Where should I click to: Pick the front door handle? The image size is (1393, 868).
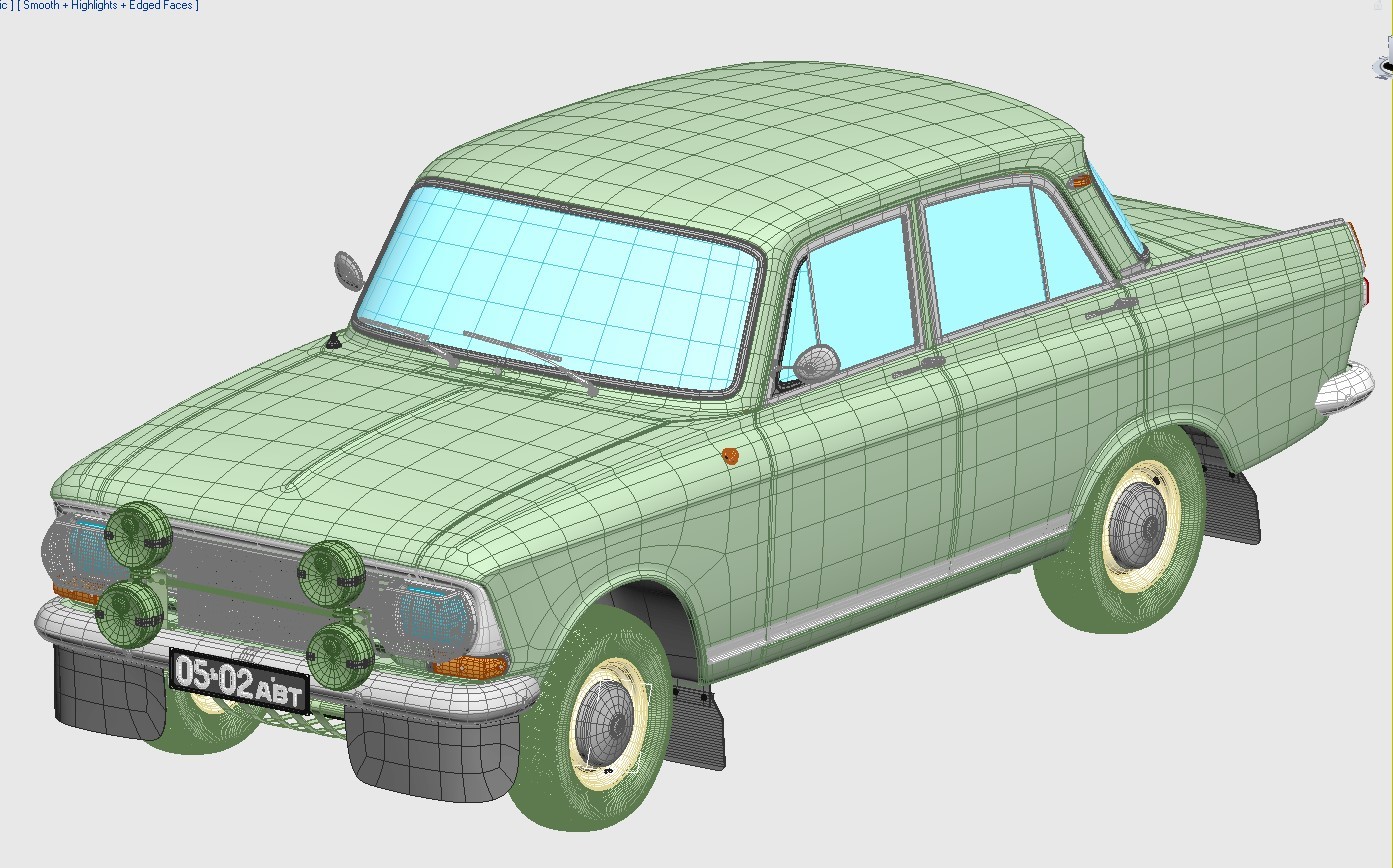(918, 366)
